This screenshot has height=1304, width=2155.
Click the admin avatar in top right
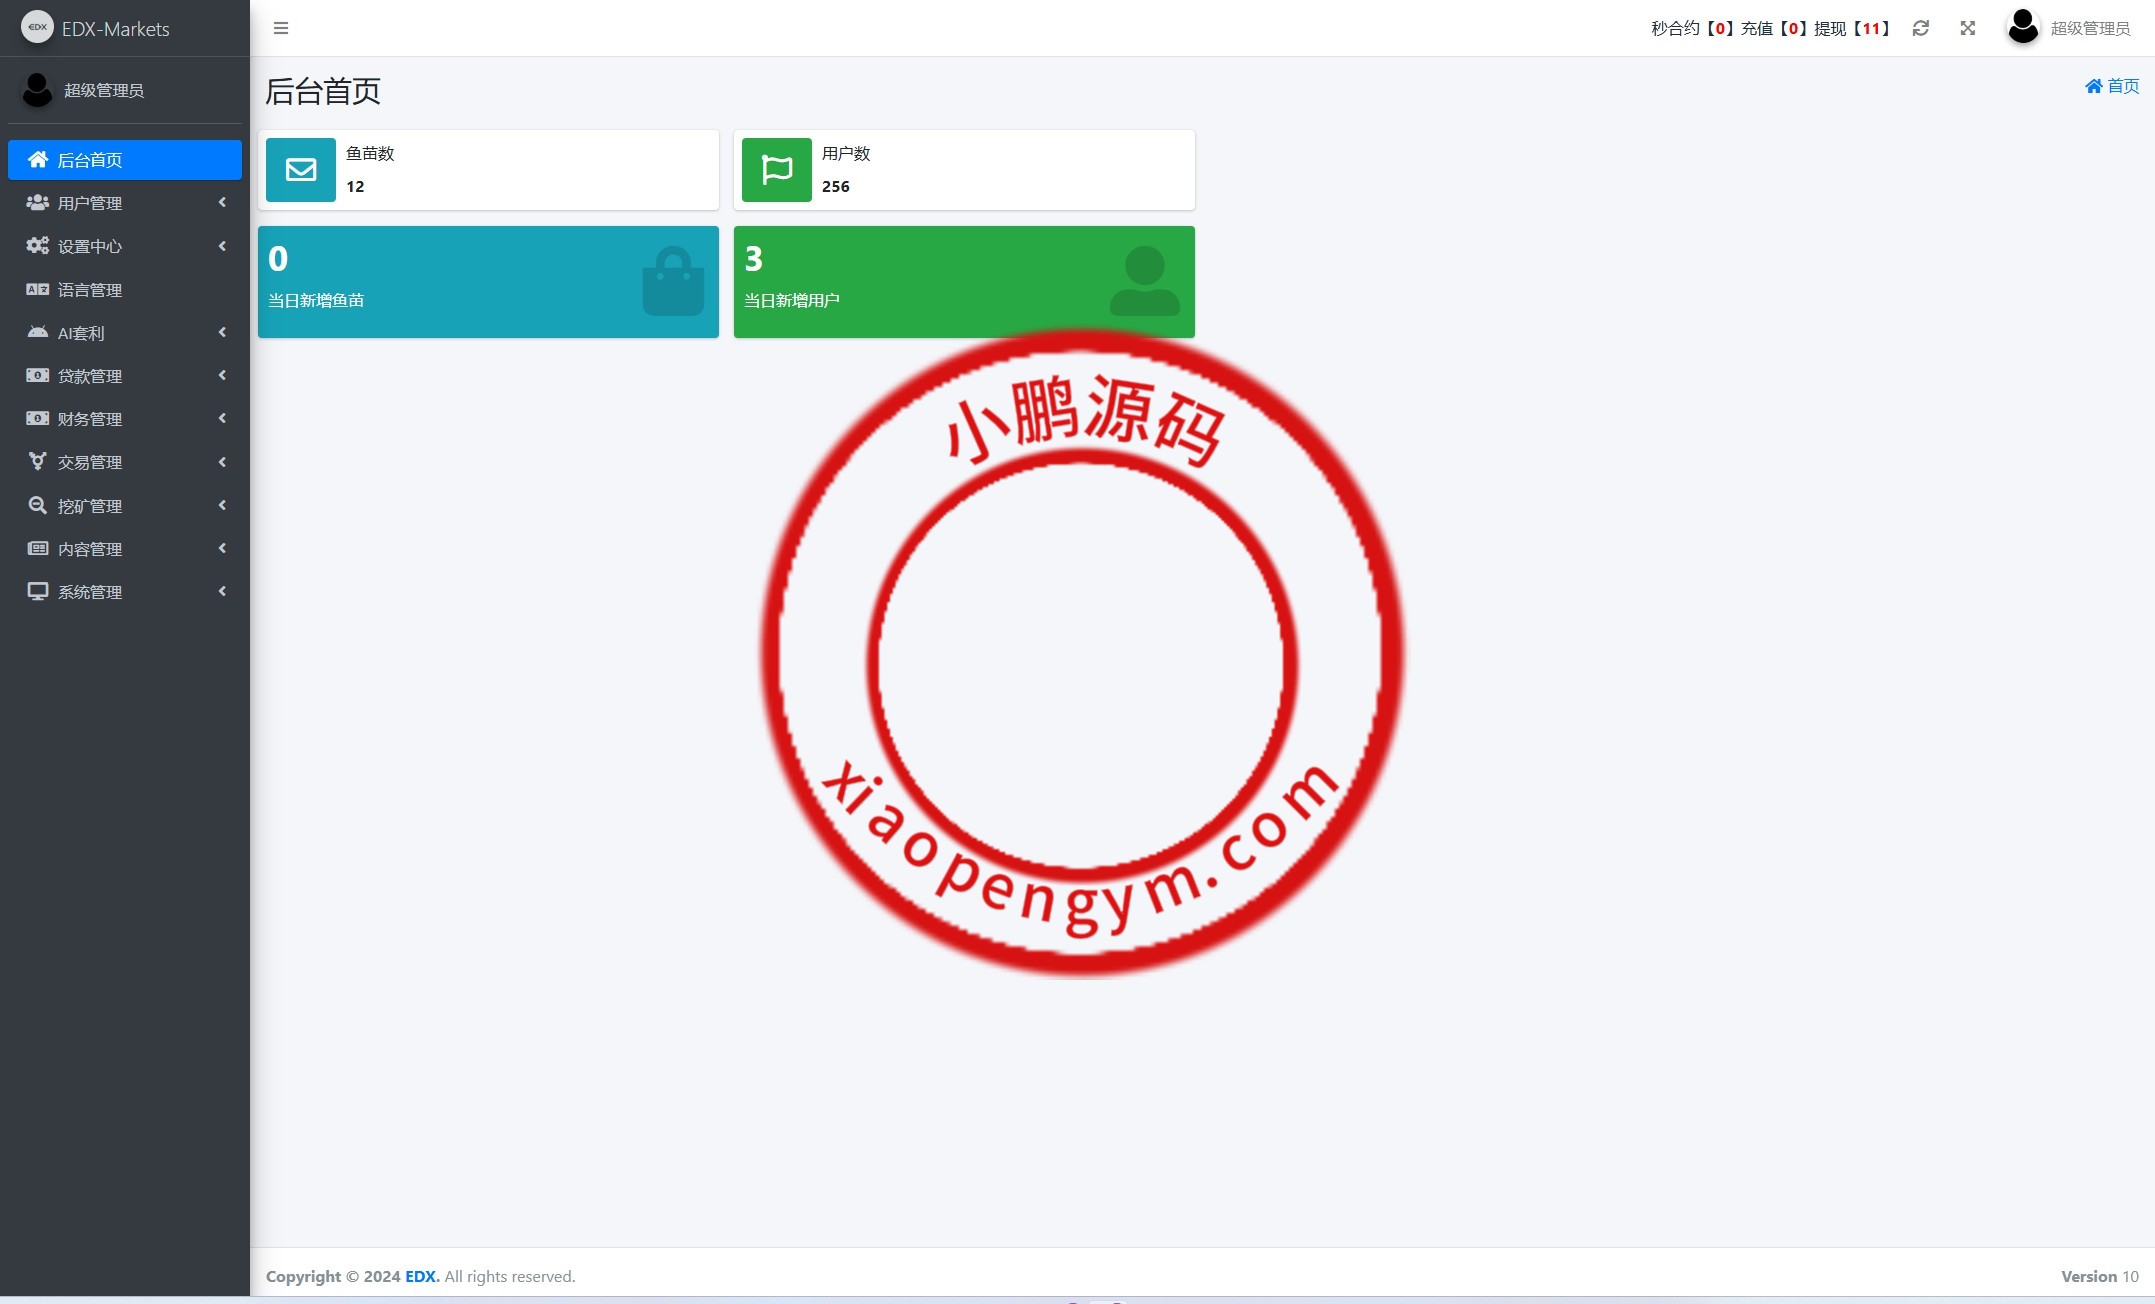(2023, 27)
